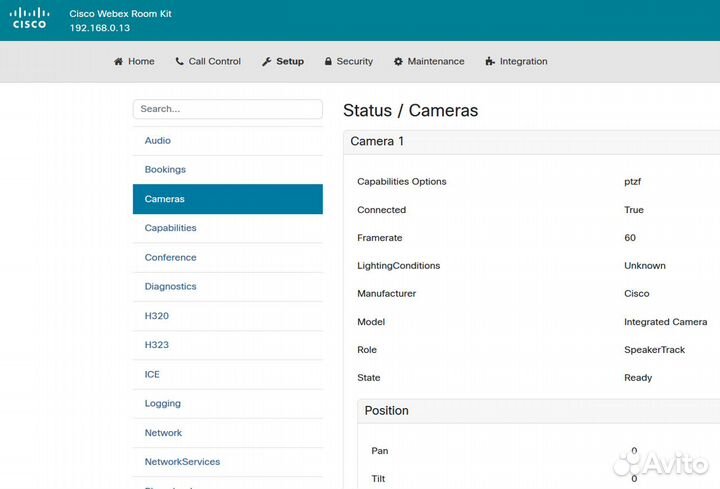720x489 pixels.
Task: Go to Bookings status section
Action: pos(228,169)
